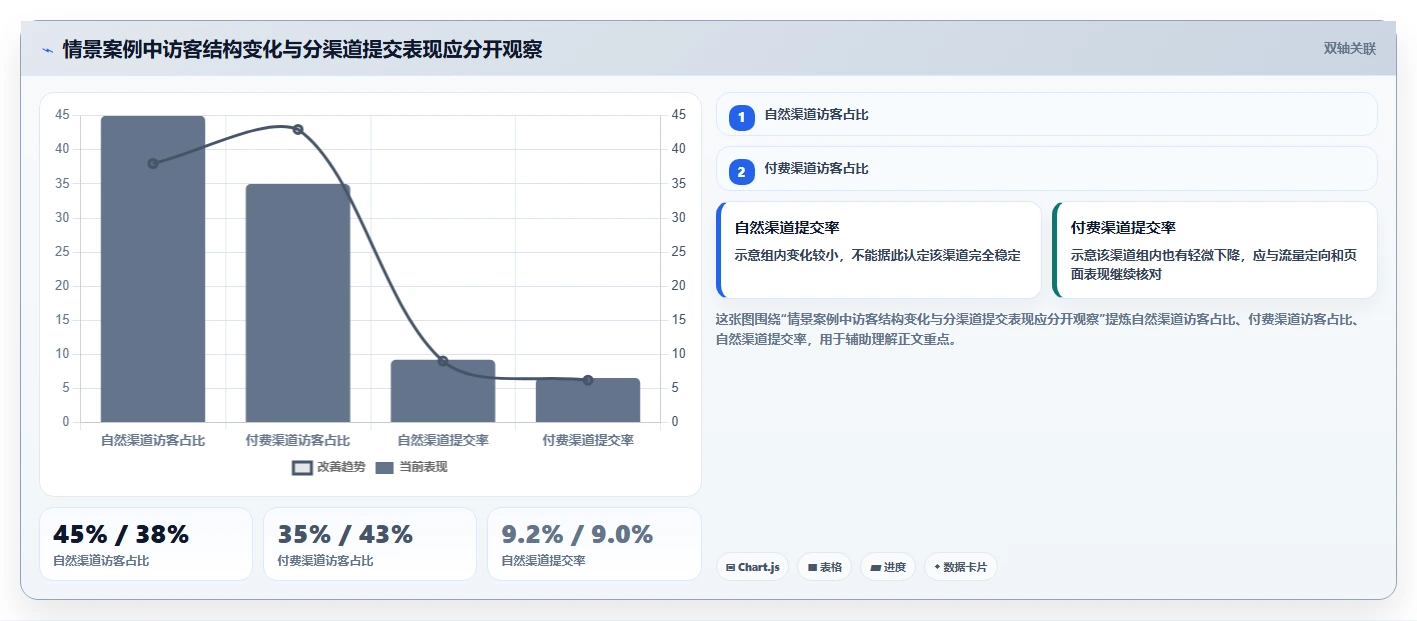Click the 付费渠道访客占比 bar in chart

[x=298, y=303]
